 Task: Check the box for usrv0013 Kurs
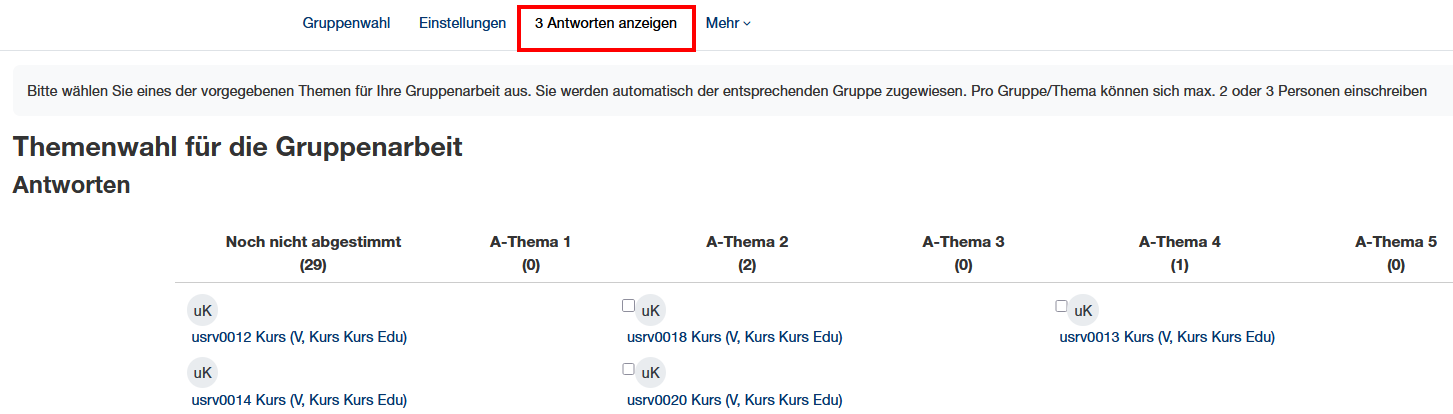coord(1061,306)
